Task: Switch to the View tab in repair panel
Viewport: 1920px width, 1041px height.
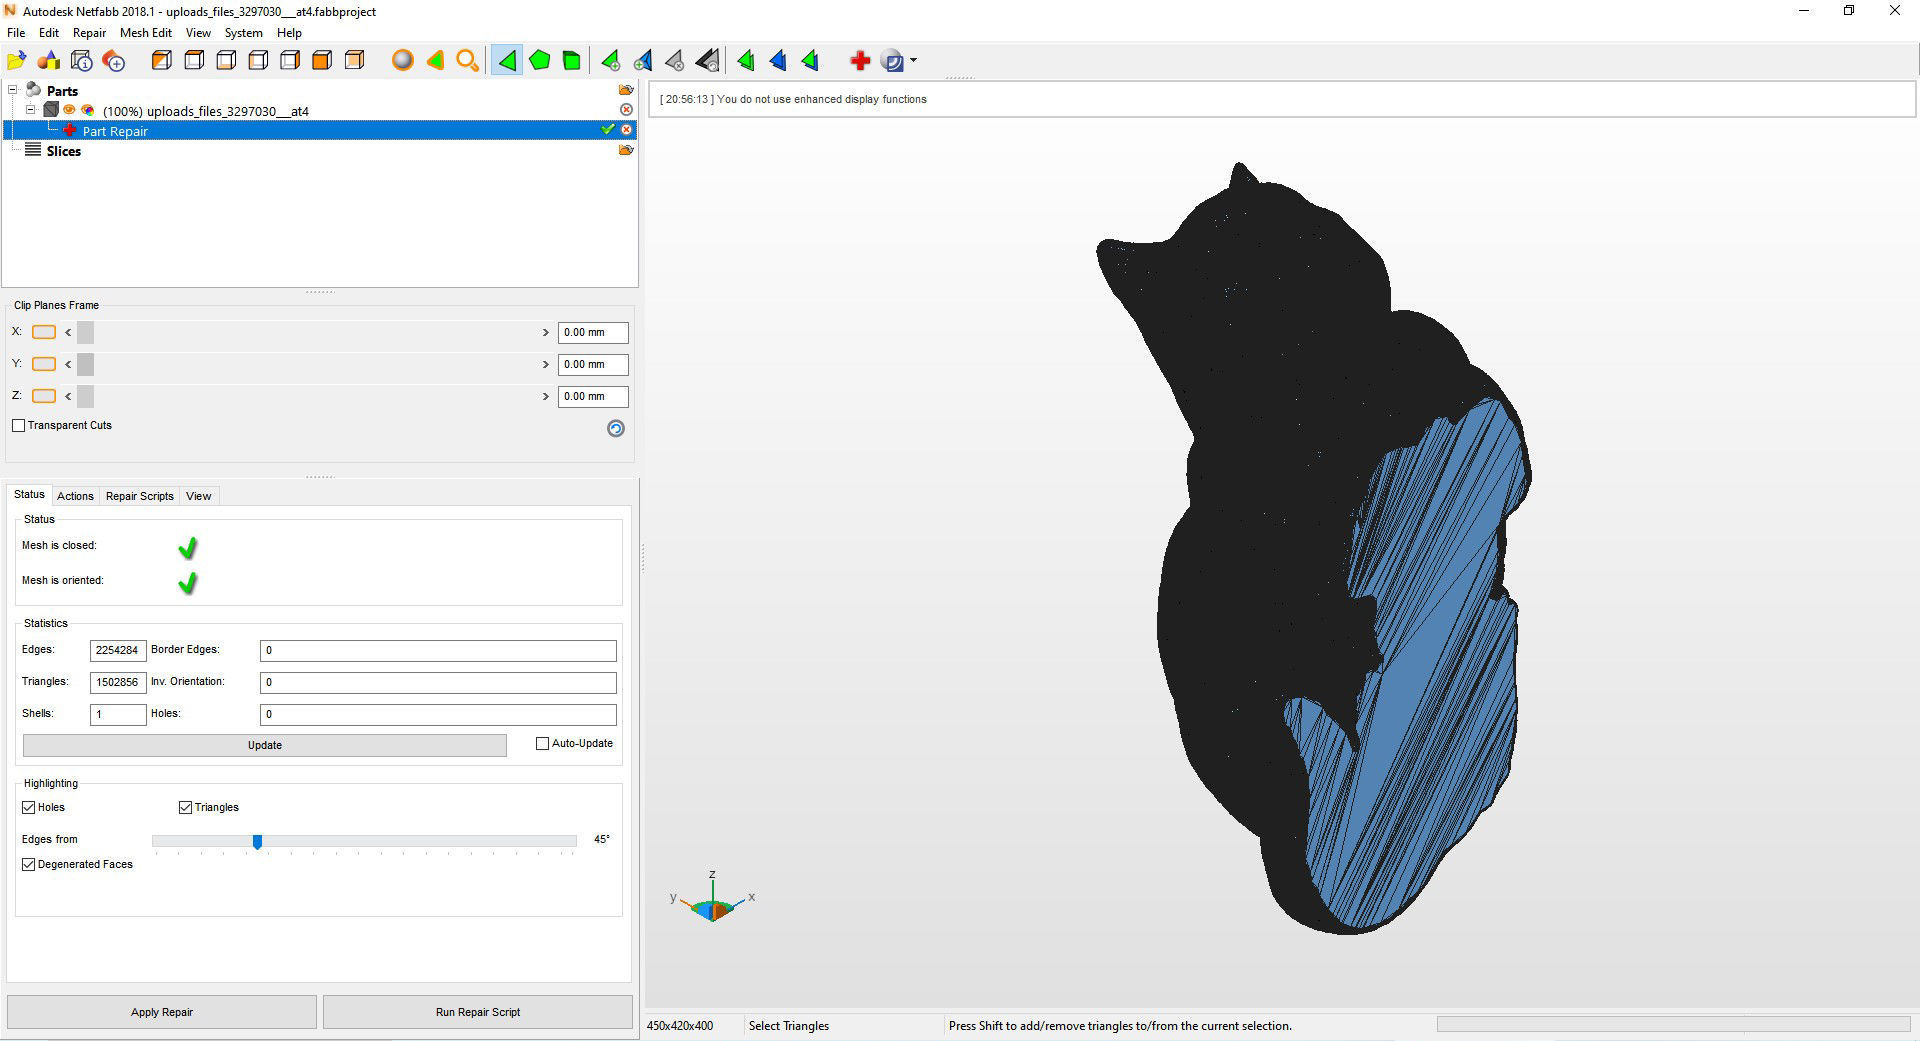Action: (199, 496)
